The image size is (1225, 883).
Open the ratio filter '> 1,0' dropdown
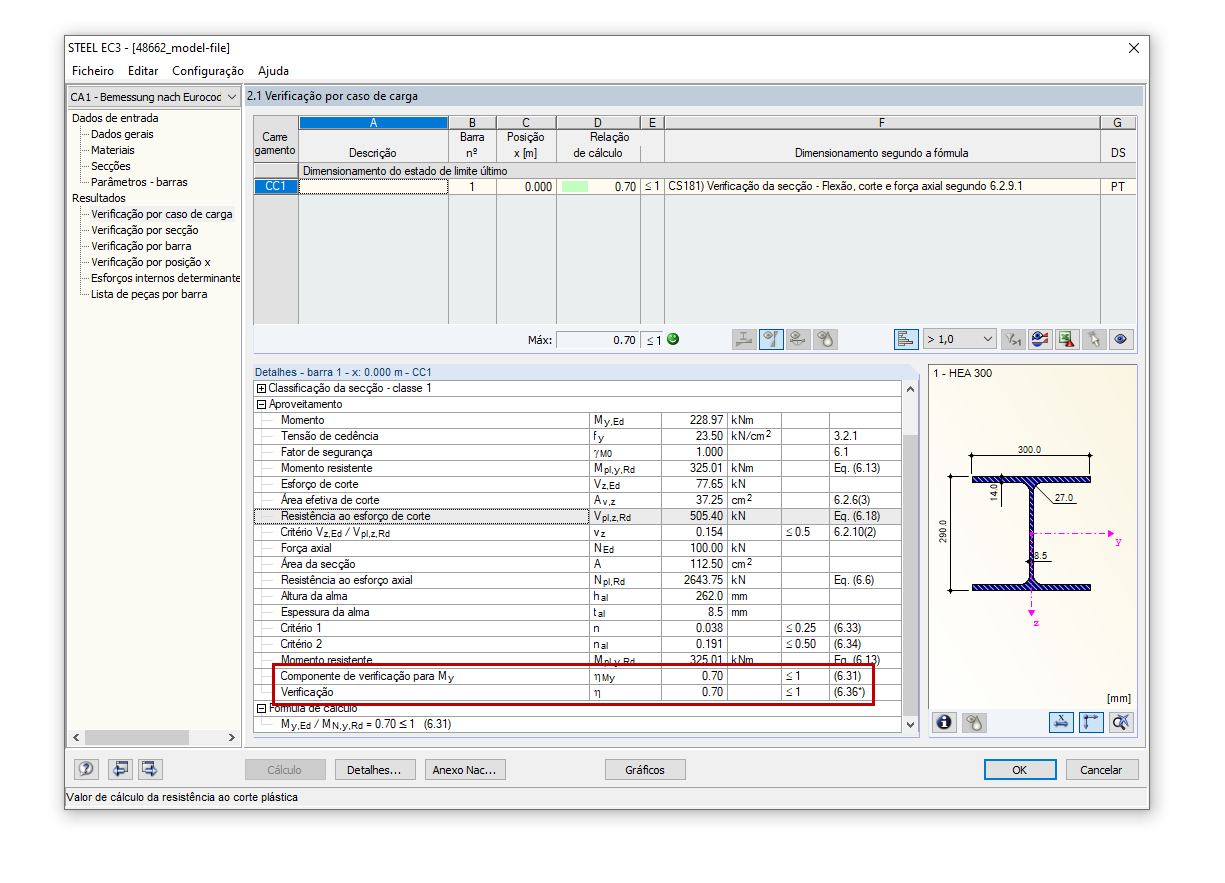pos(960,339)
